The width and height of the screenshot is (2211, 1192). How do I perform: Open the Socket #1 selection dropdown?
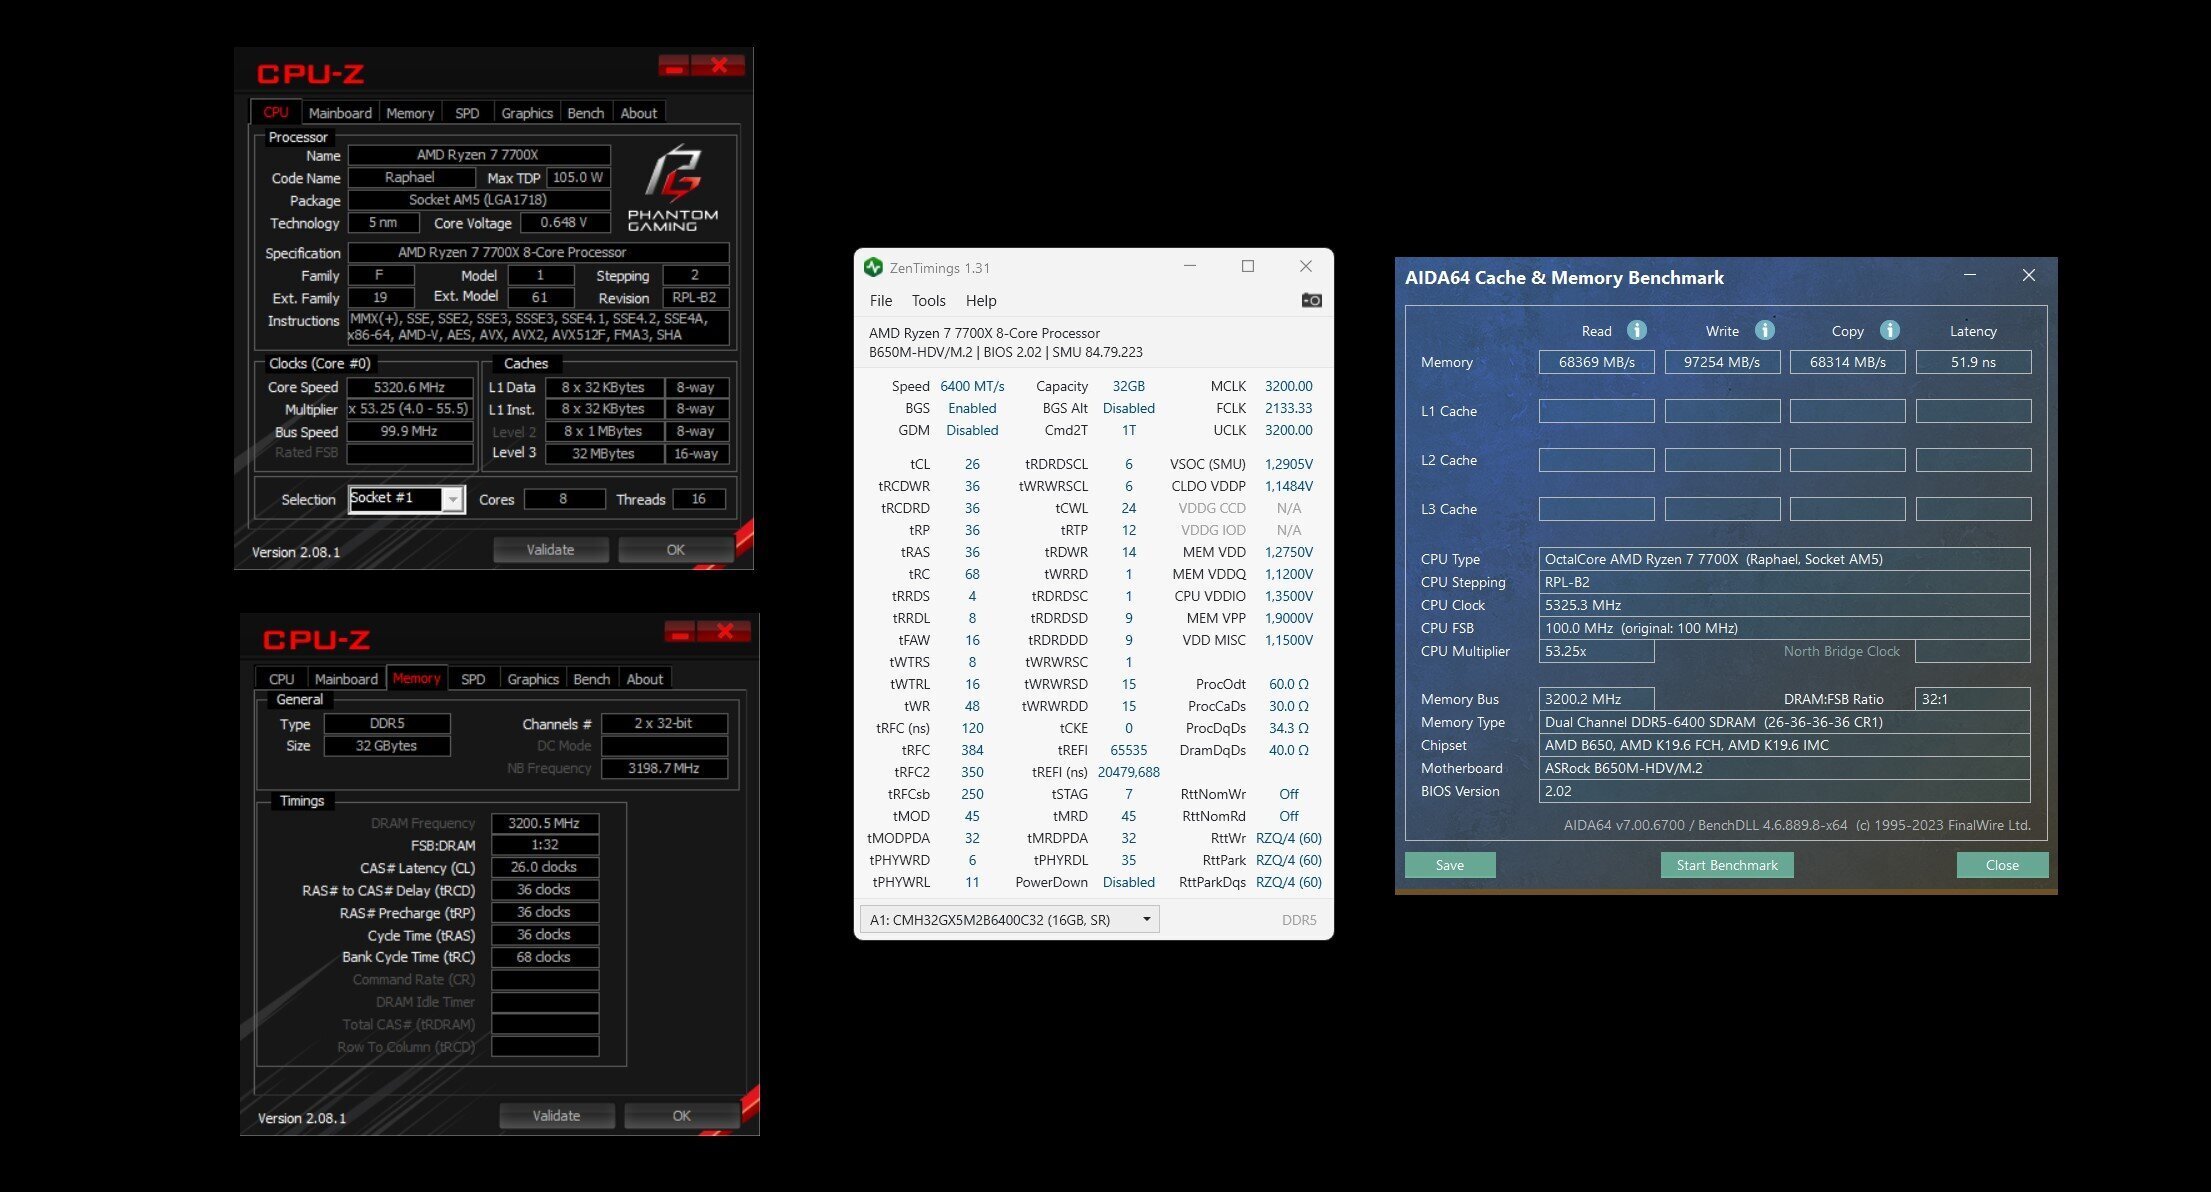click(453, 499)
